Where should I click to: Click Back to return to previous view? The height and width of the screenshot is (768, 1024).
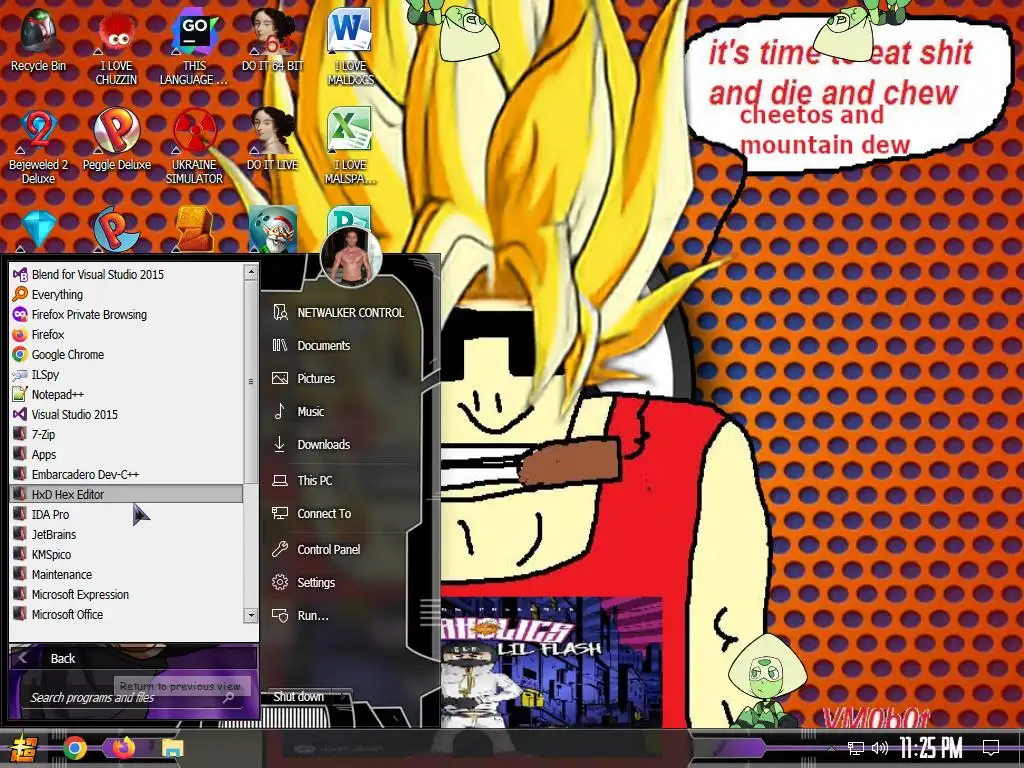click(x=133, y=658)
